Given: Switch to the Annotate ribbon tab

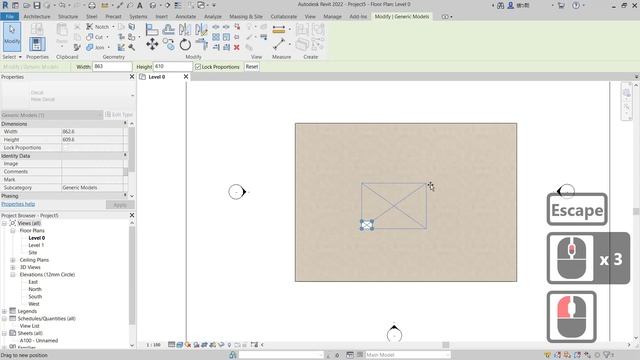Looking at the screenshot, I should pyautogui.click(x=186, y=16).
